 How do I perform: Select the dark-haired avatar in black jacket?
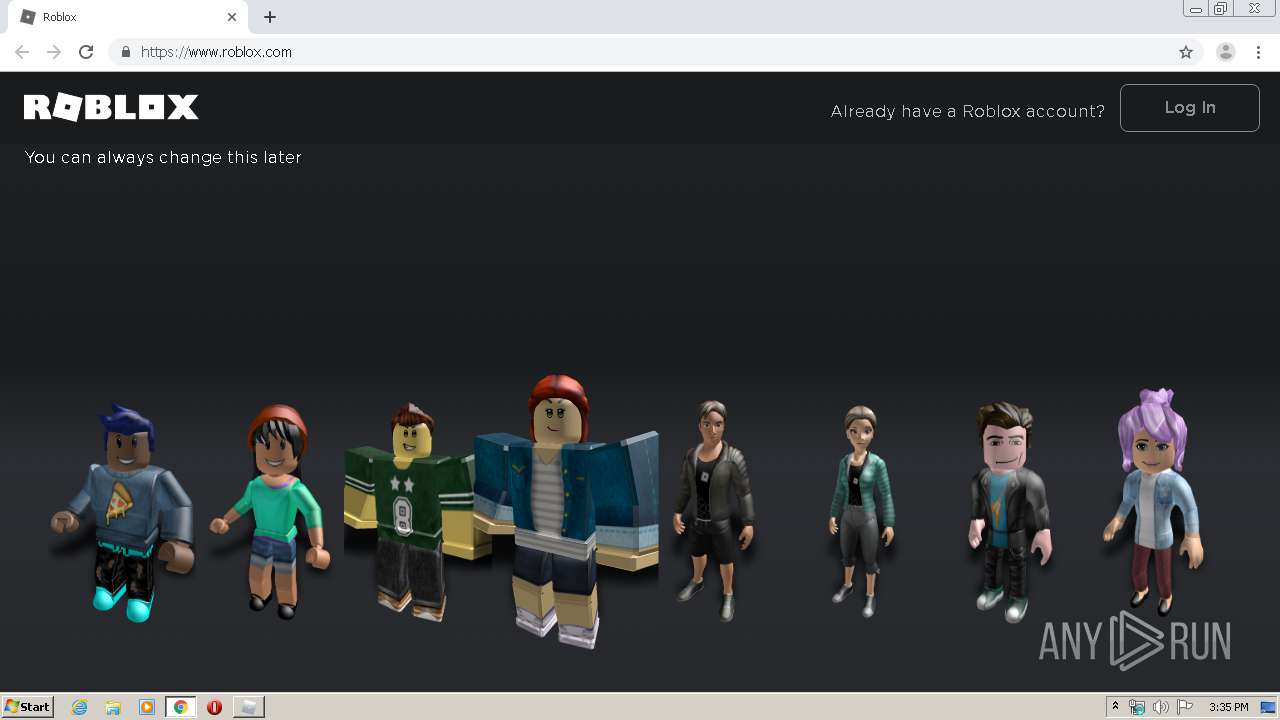point(1007,512)
